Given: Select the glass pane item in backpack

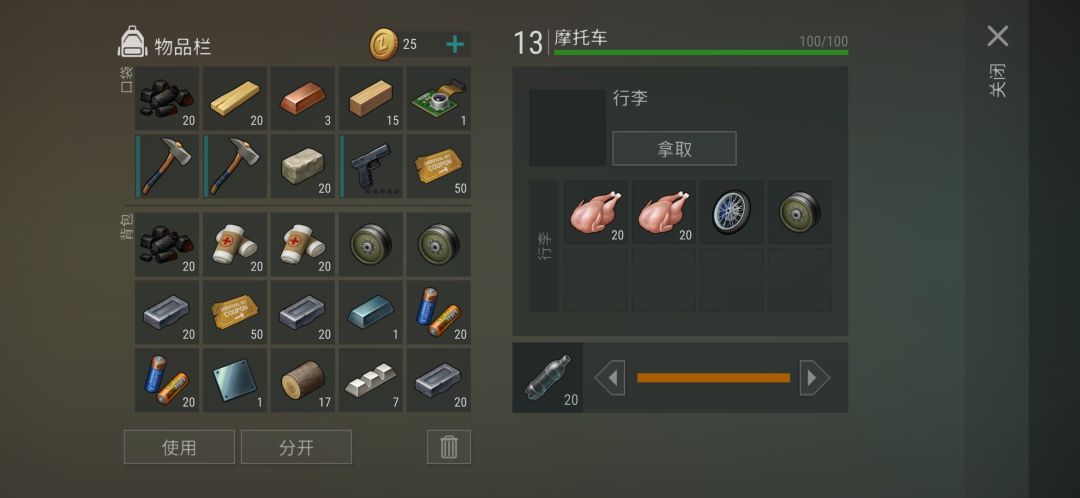Looking at the screenshot, I should pos(236,380).
